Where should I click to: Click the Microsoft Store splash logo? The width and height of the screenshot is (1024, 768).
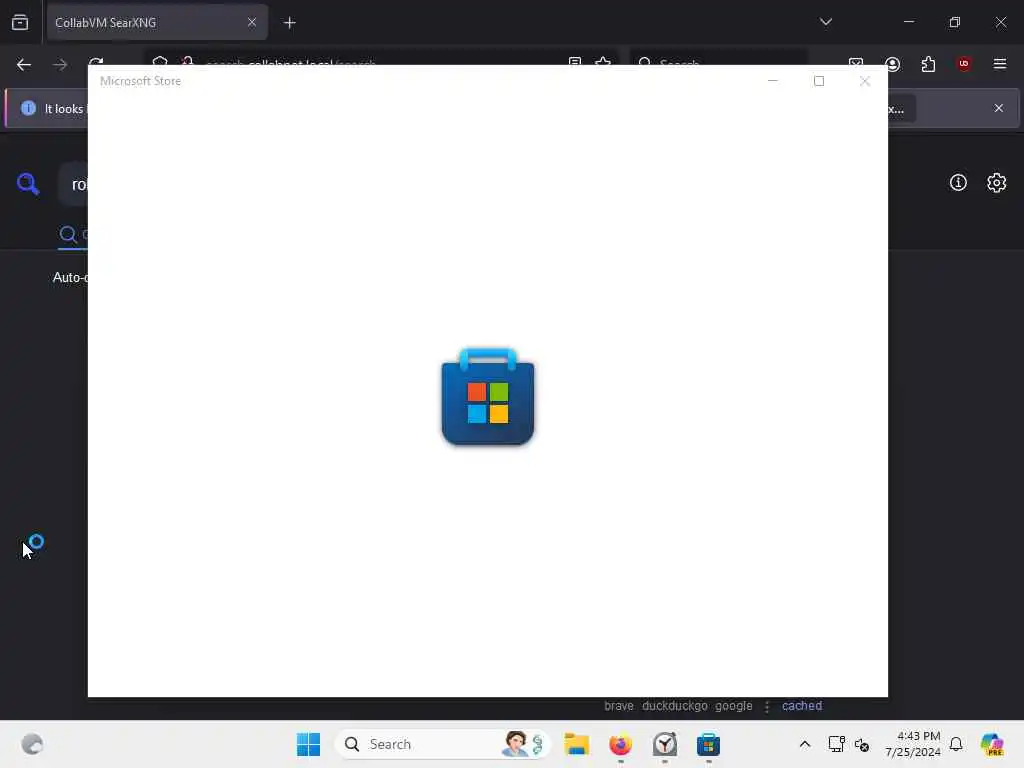[x=488, y=396]
